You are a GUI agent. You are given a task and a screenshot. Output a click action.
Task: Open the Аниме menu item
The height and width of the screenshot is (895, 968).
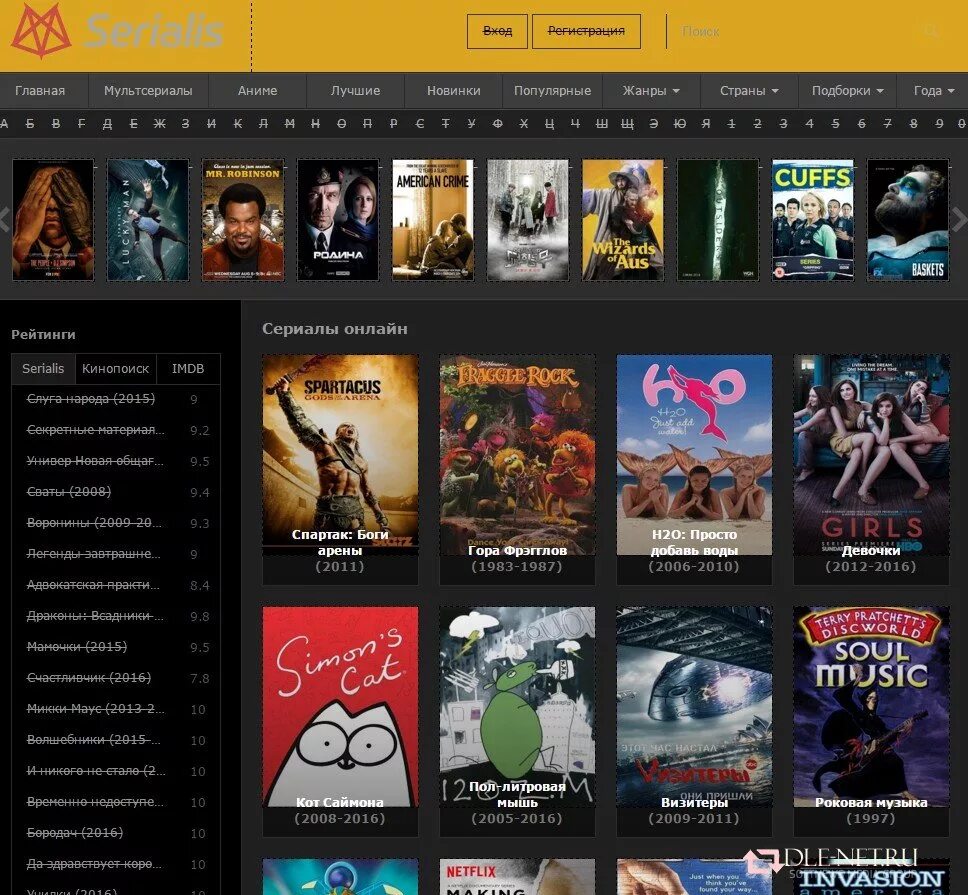tap(257, 91)
